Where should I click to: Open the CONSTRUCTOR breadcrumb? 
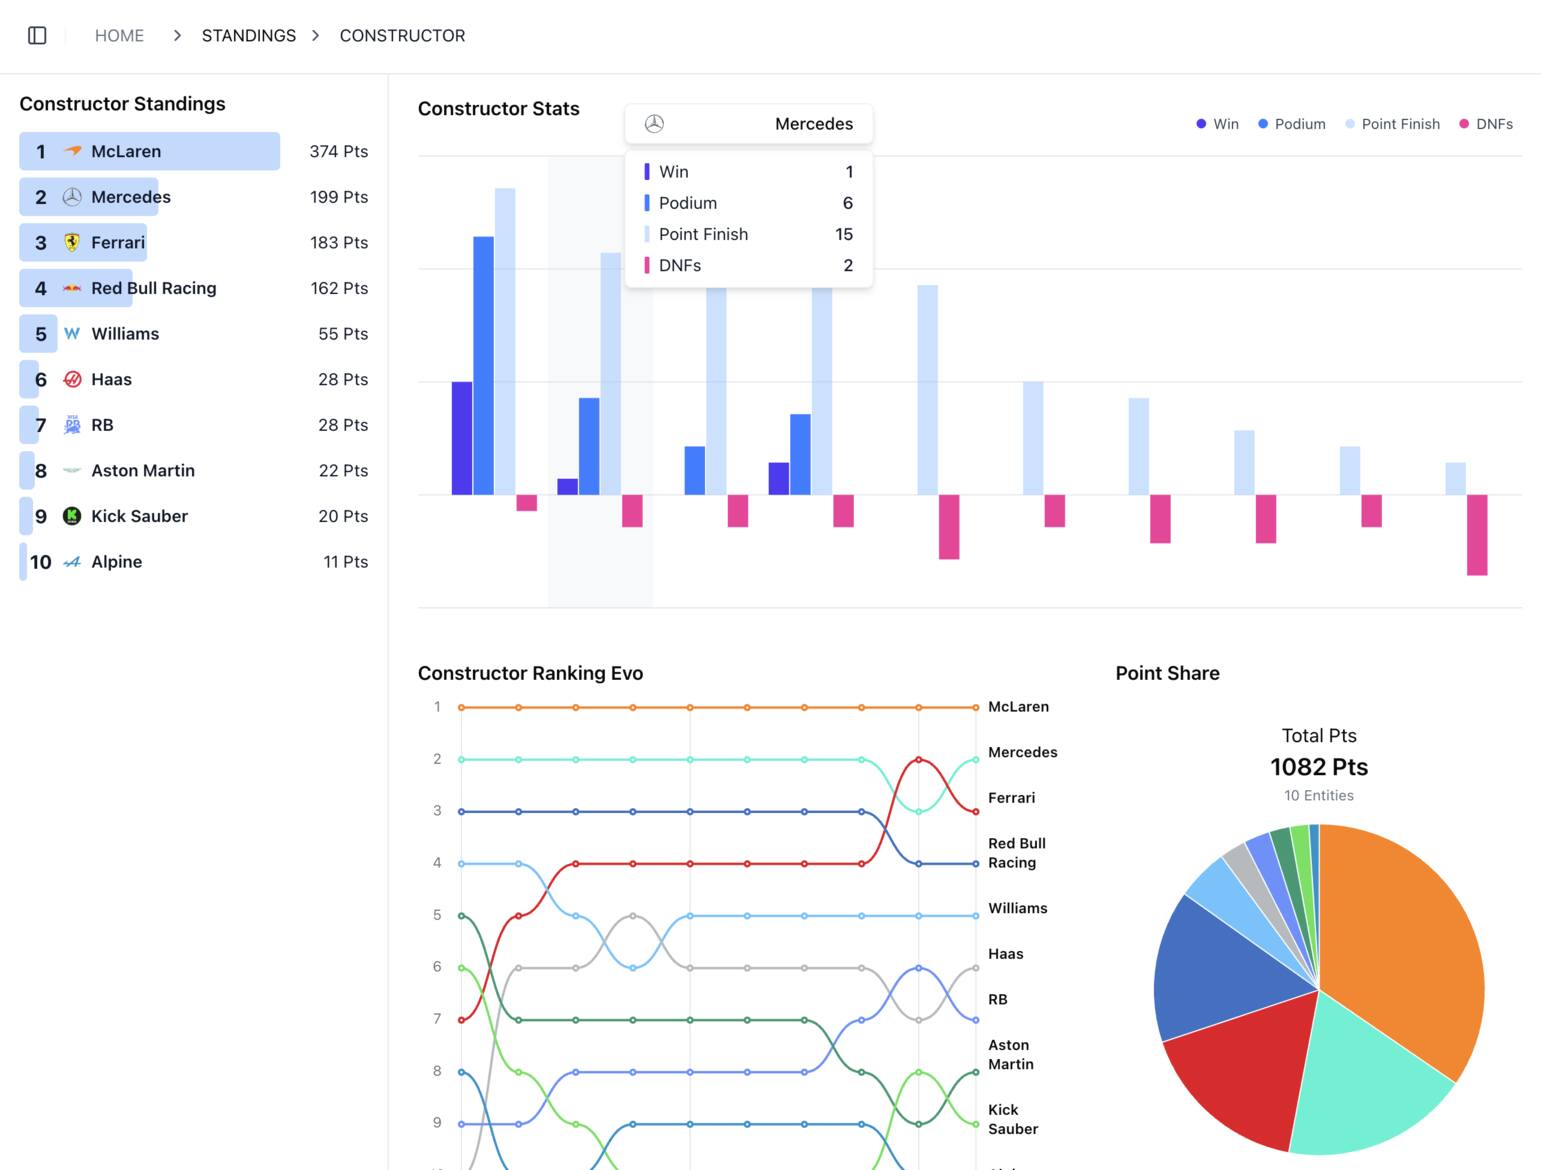point(402,35)
